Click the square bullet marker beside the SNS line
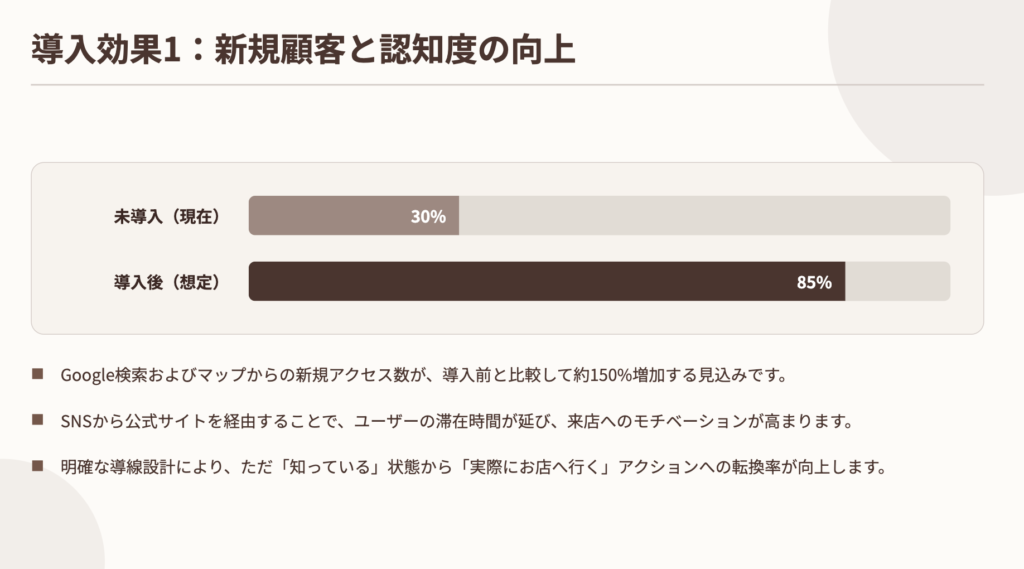The height and width of the screenshot is (569, 1024). (38, 420)
